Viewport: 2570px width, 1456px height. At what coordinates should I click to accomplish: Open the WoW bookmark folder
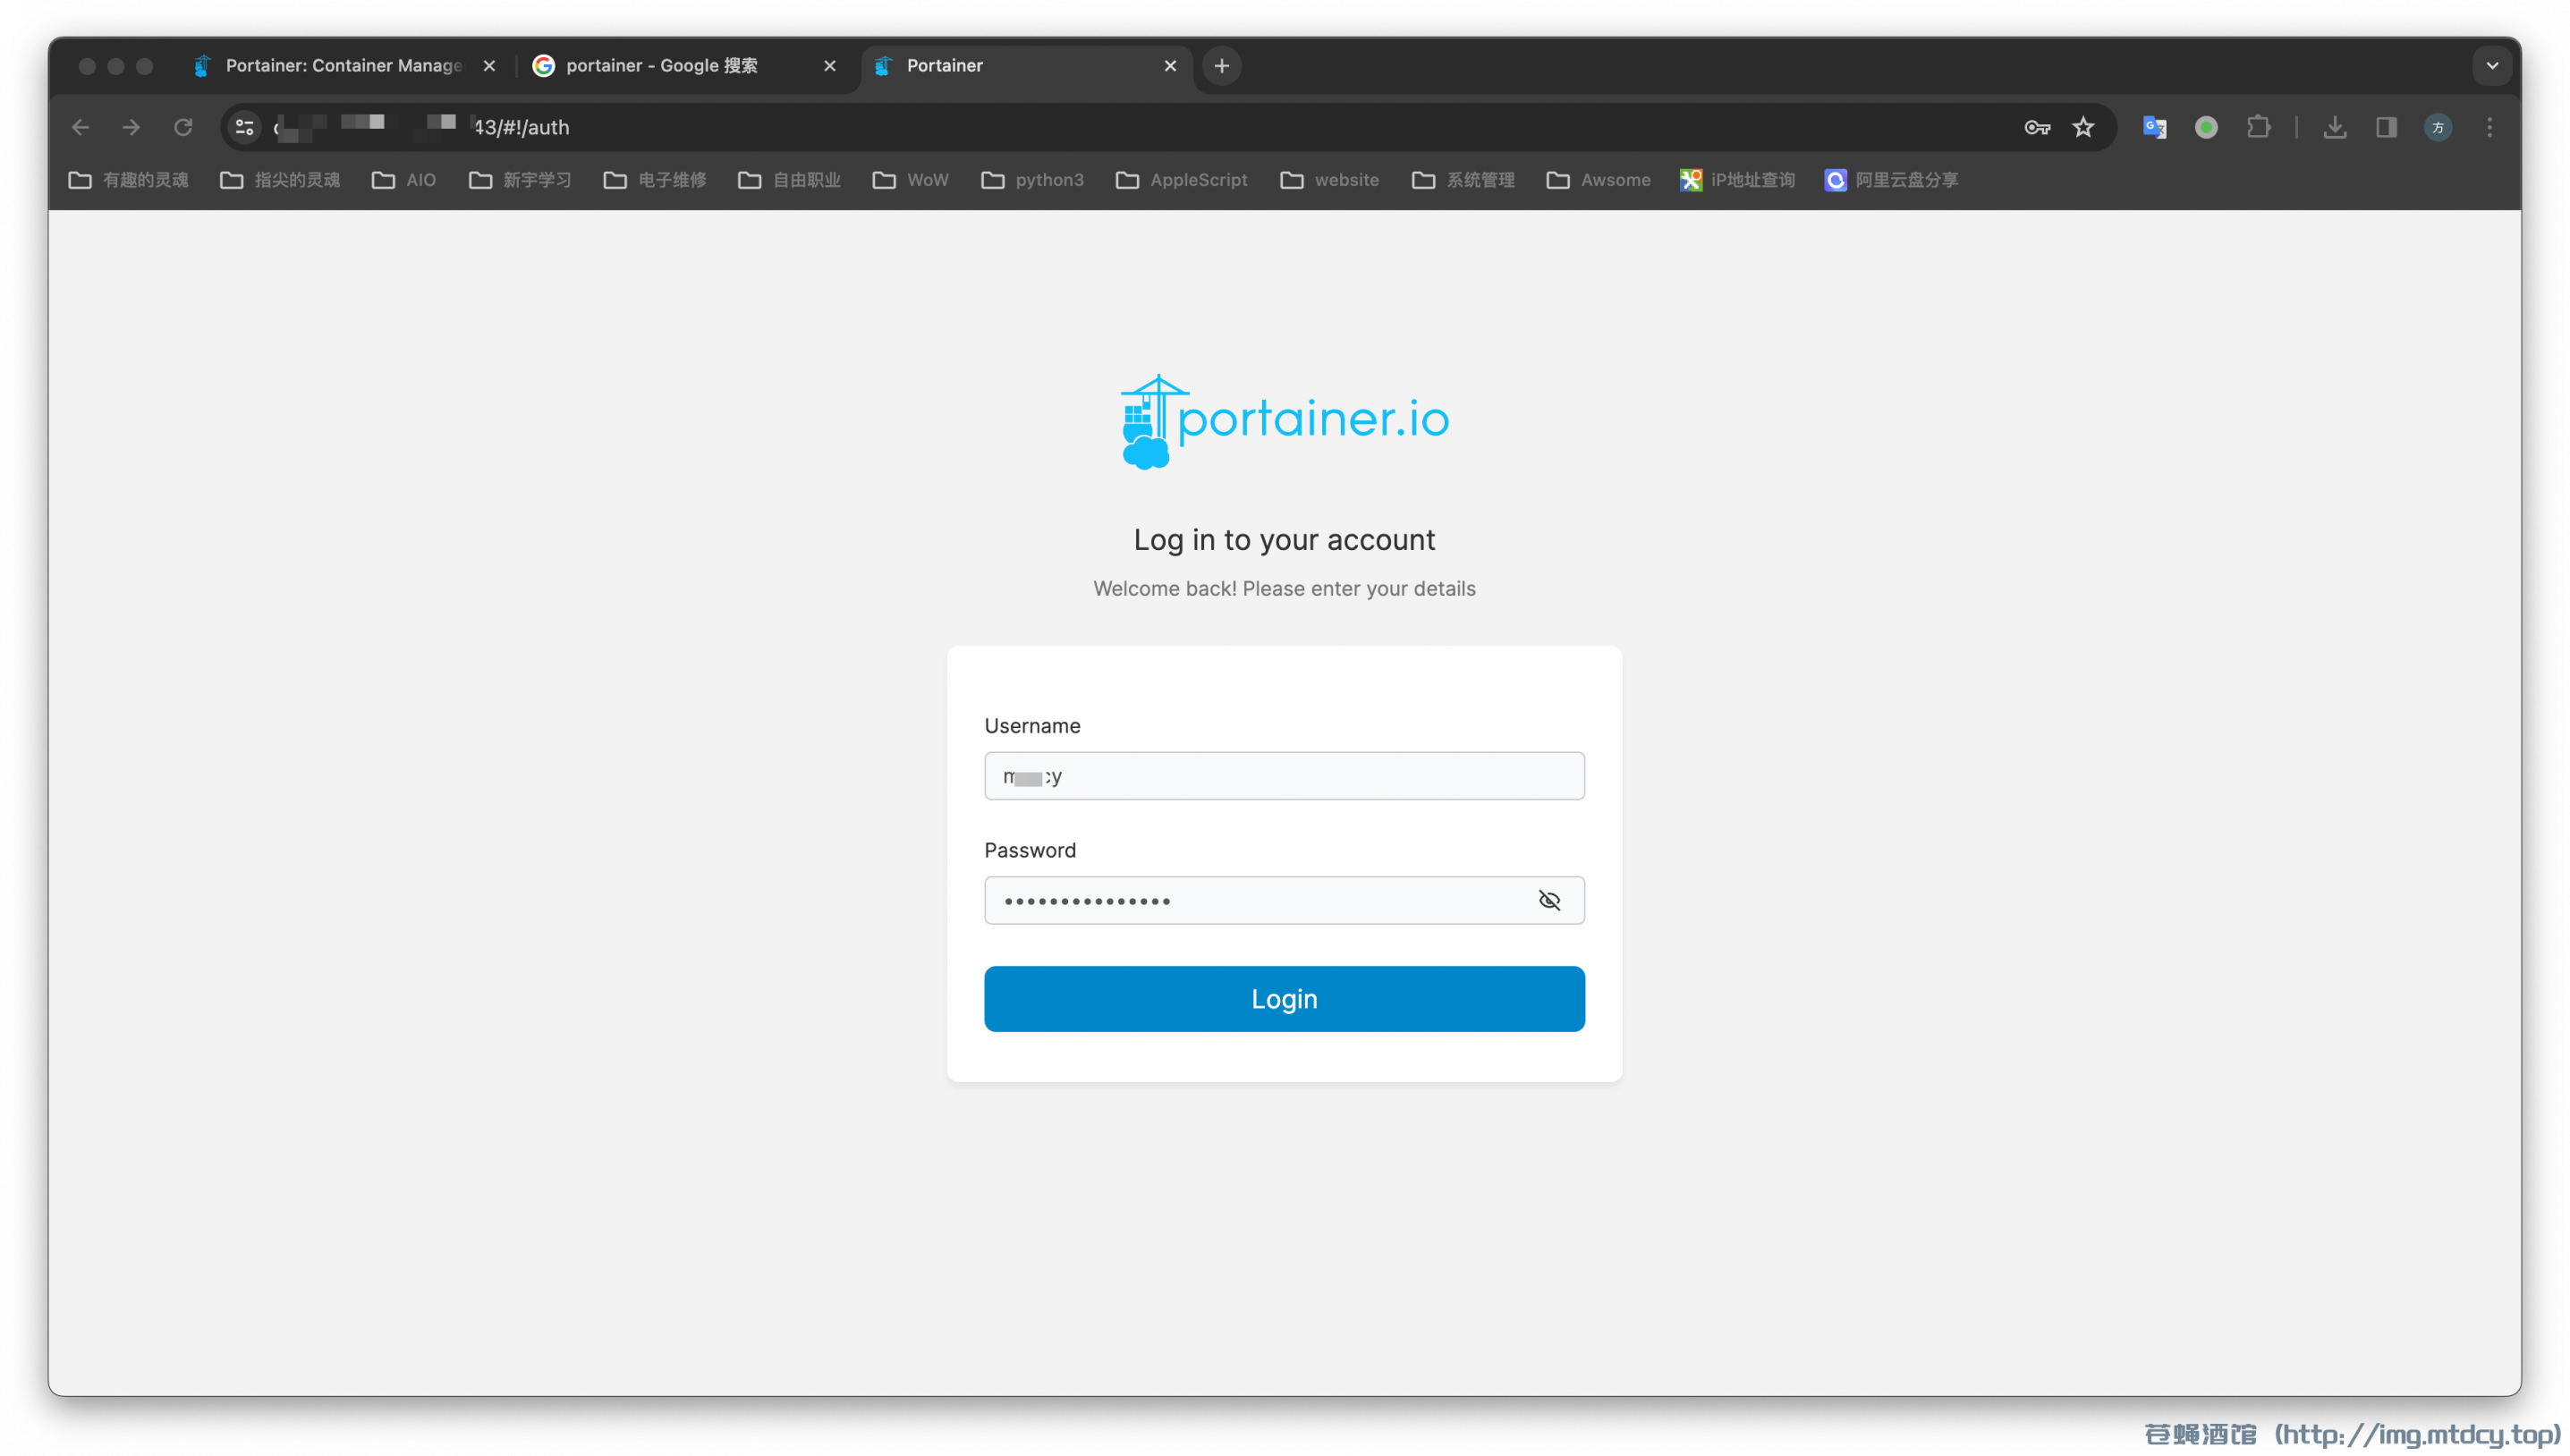910,180
